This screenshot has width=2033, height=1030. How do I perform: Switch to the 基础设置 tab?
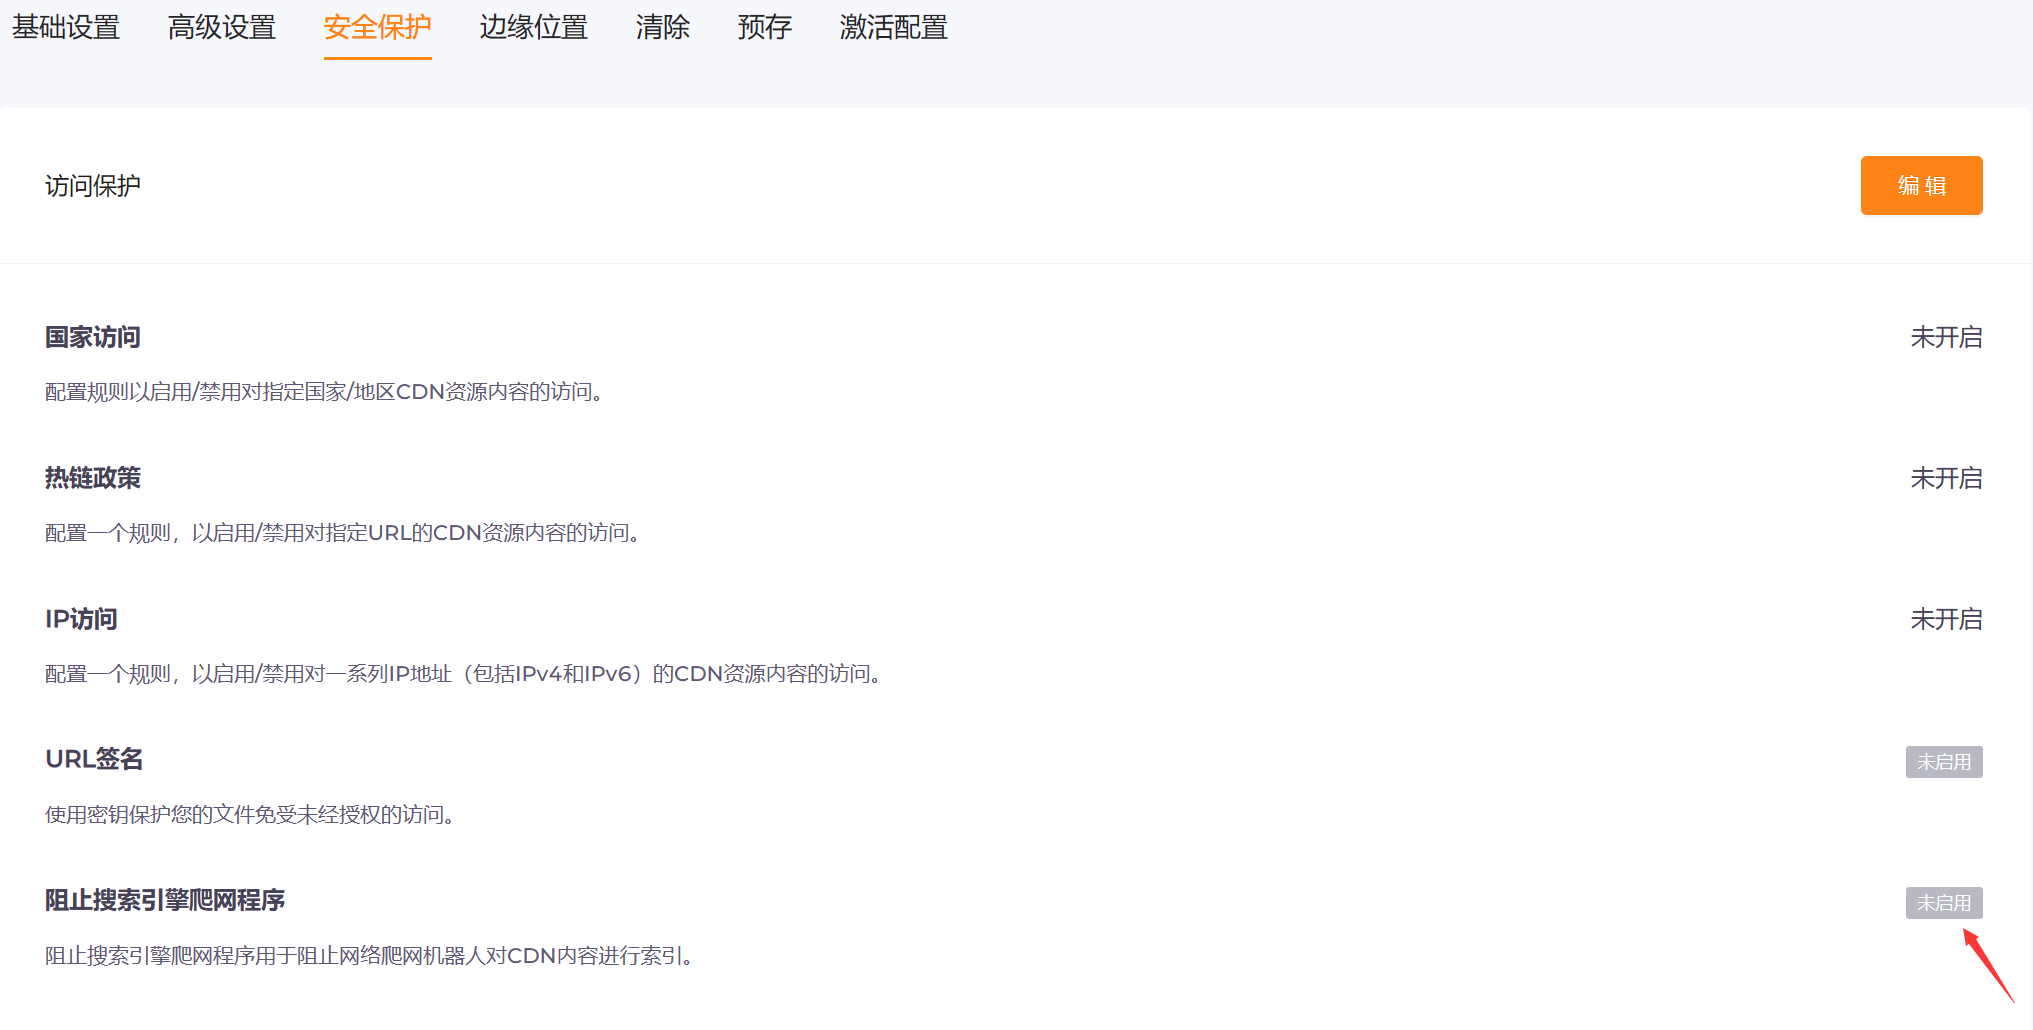click(x=64, y=28)
